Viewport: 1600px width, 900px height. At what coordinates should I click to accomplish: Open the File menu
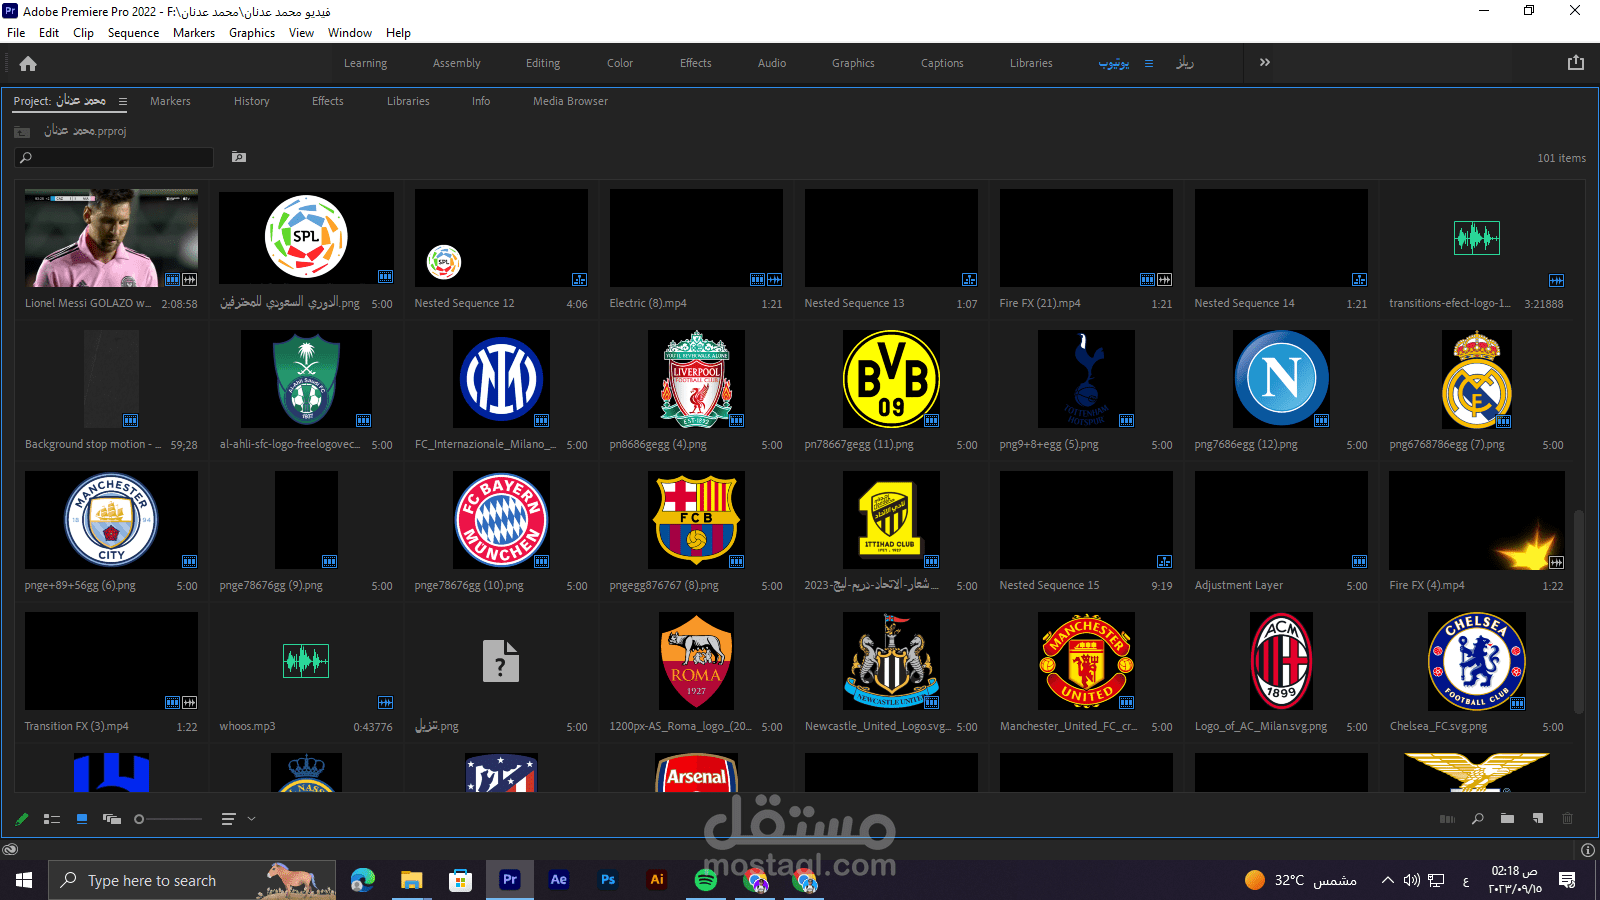tap(16, 33)
